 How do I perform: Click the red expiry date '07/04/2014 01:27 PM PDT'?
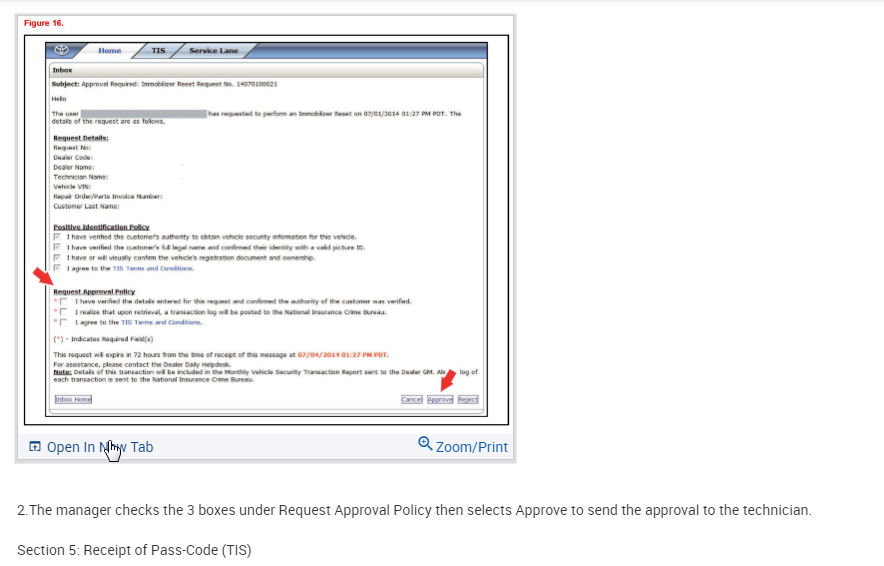click(342, 355)
